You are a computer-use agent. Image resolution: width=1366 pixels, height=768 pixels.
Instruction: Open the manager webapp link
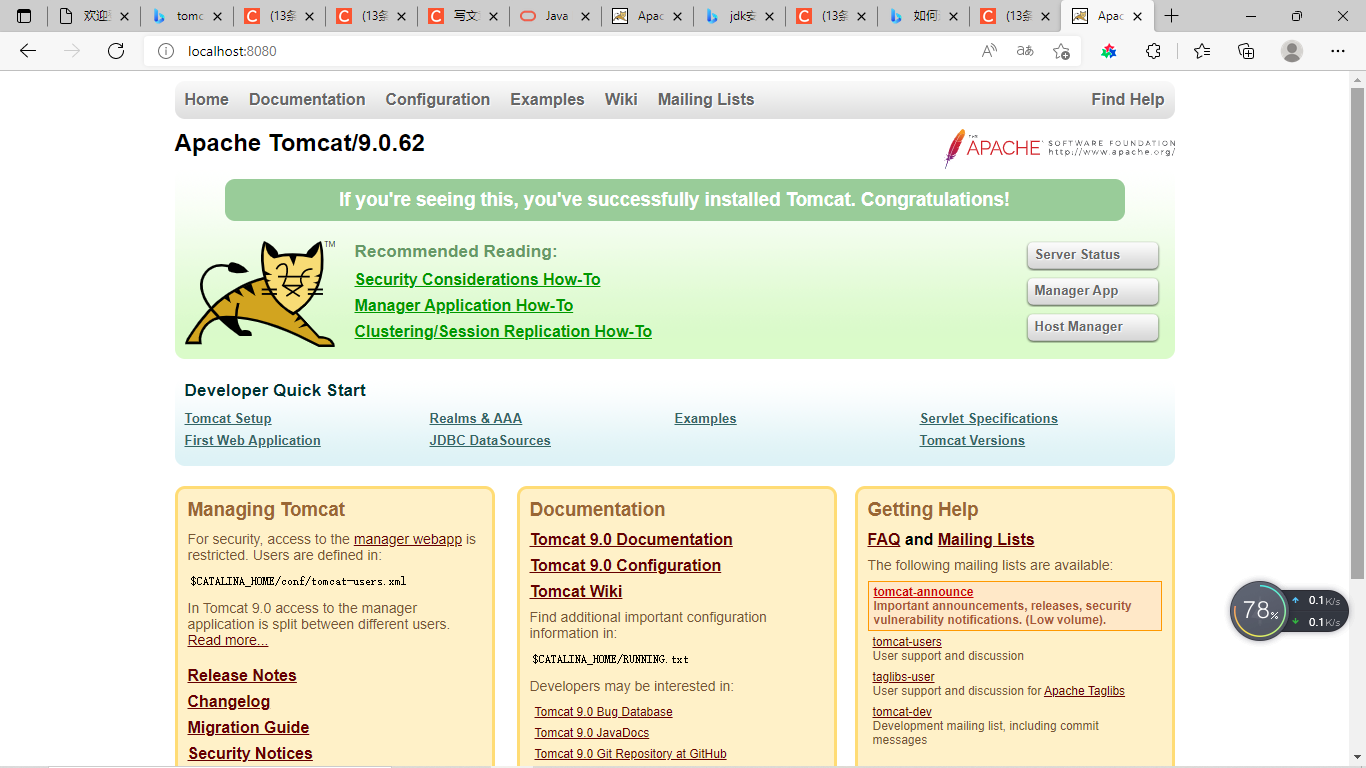pos(408,539)
